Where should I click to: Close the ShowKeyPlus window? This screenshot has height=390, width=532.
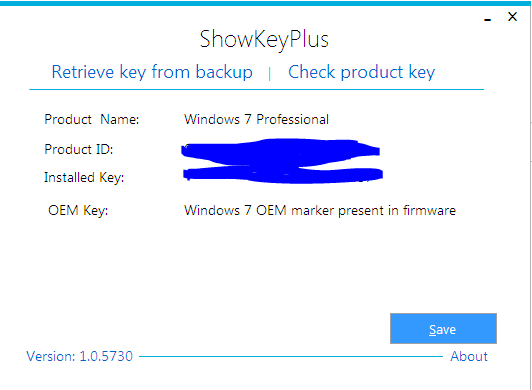coord(512,16)
